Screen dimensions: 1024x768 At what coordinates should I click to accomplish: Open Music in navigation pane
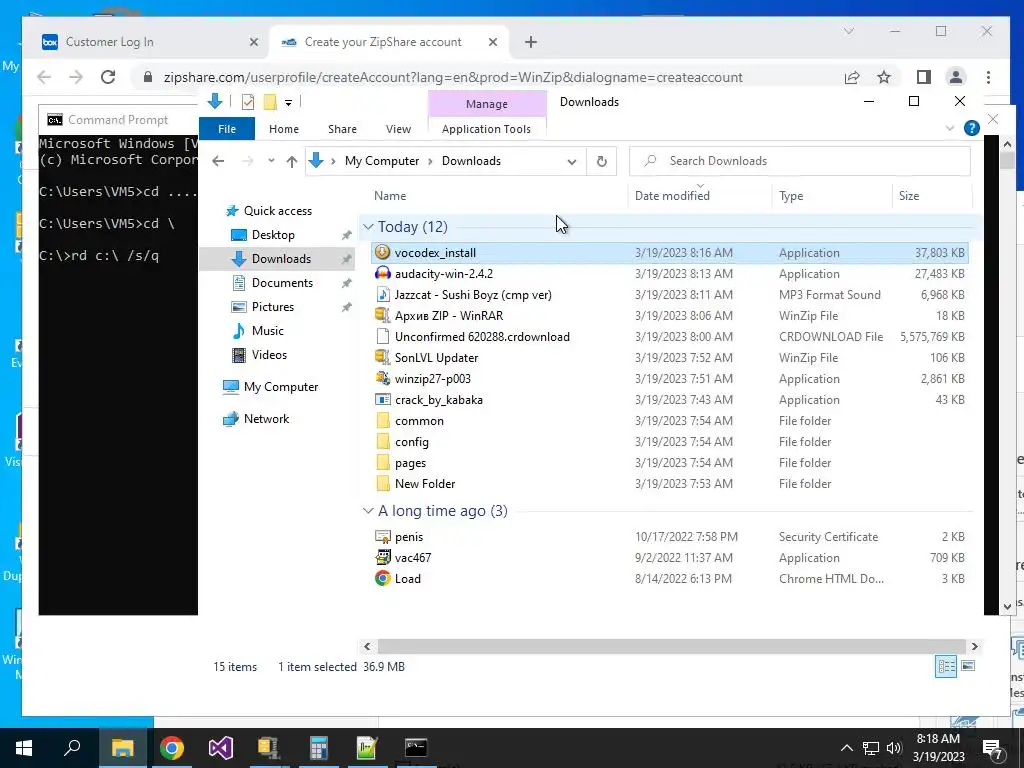[x=268, y=330]
